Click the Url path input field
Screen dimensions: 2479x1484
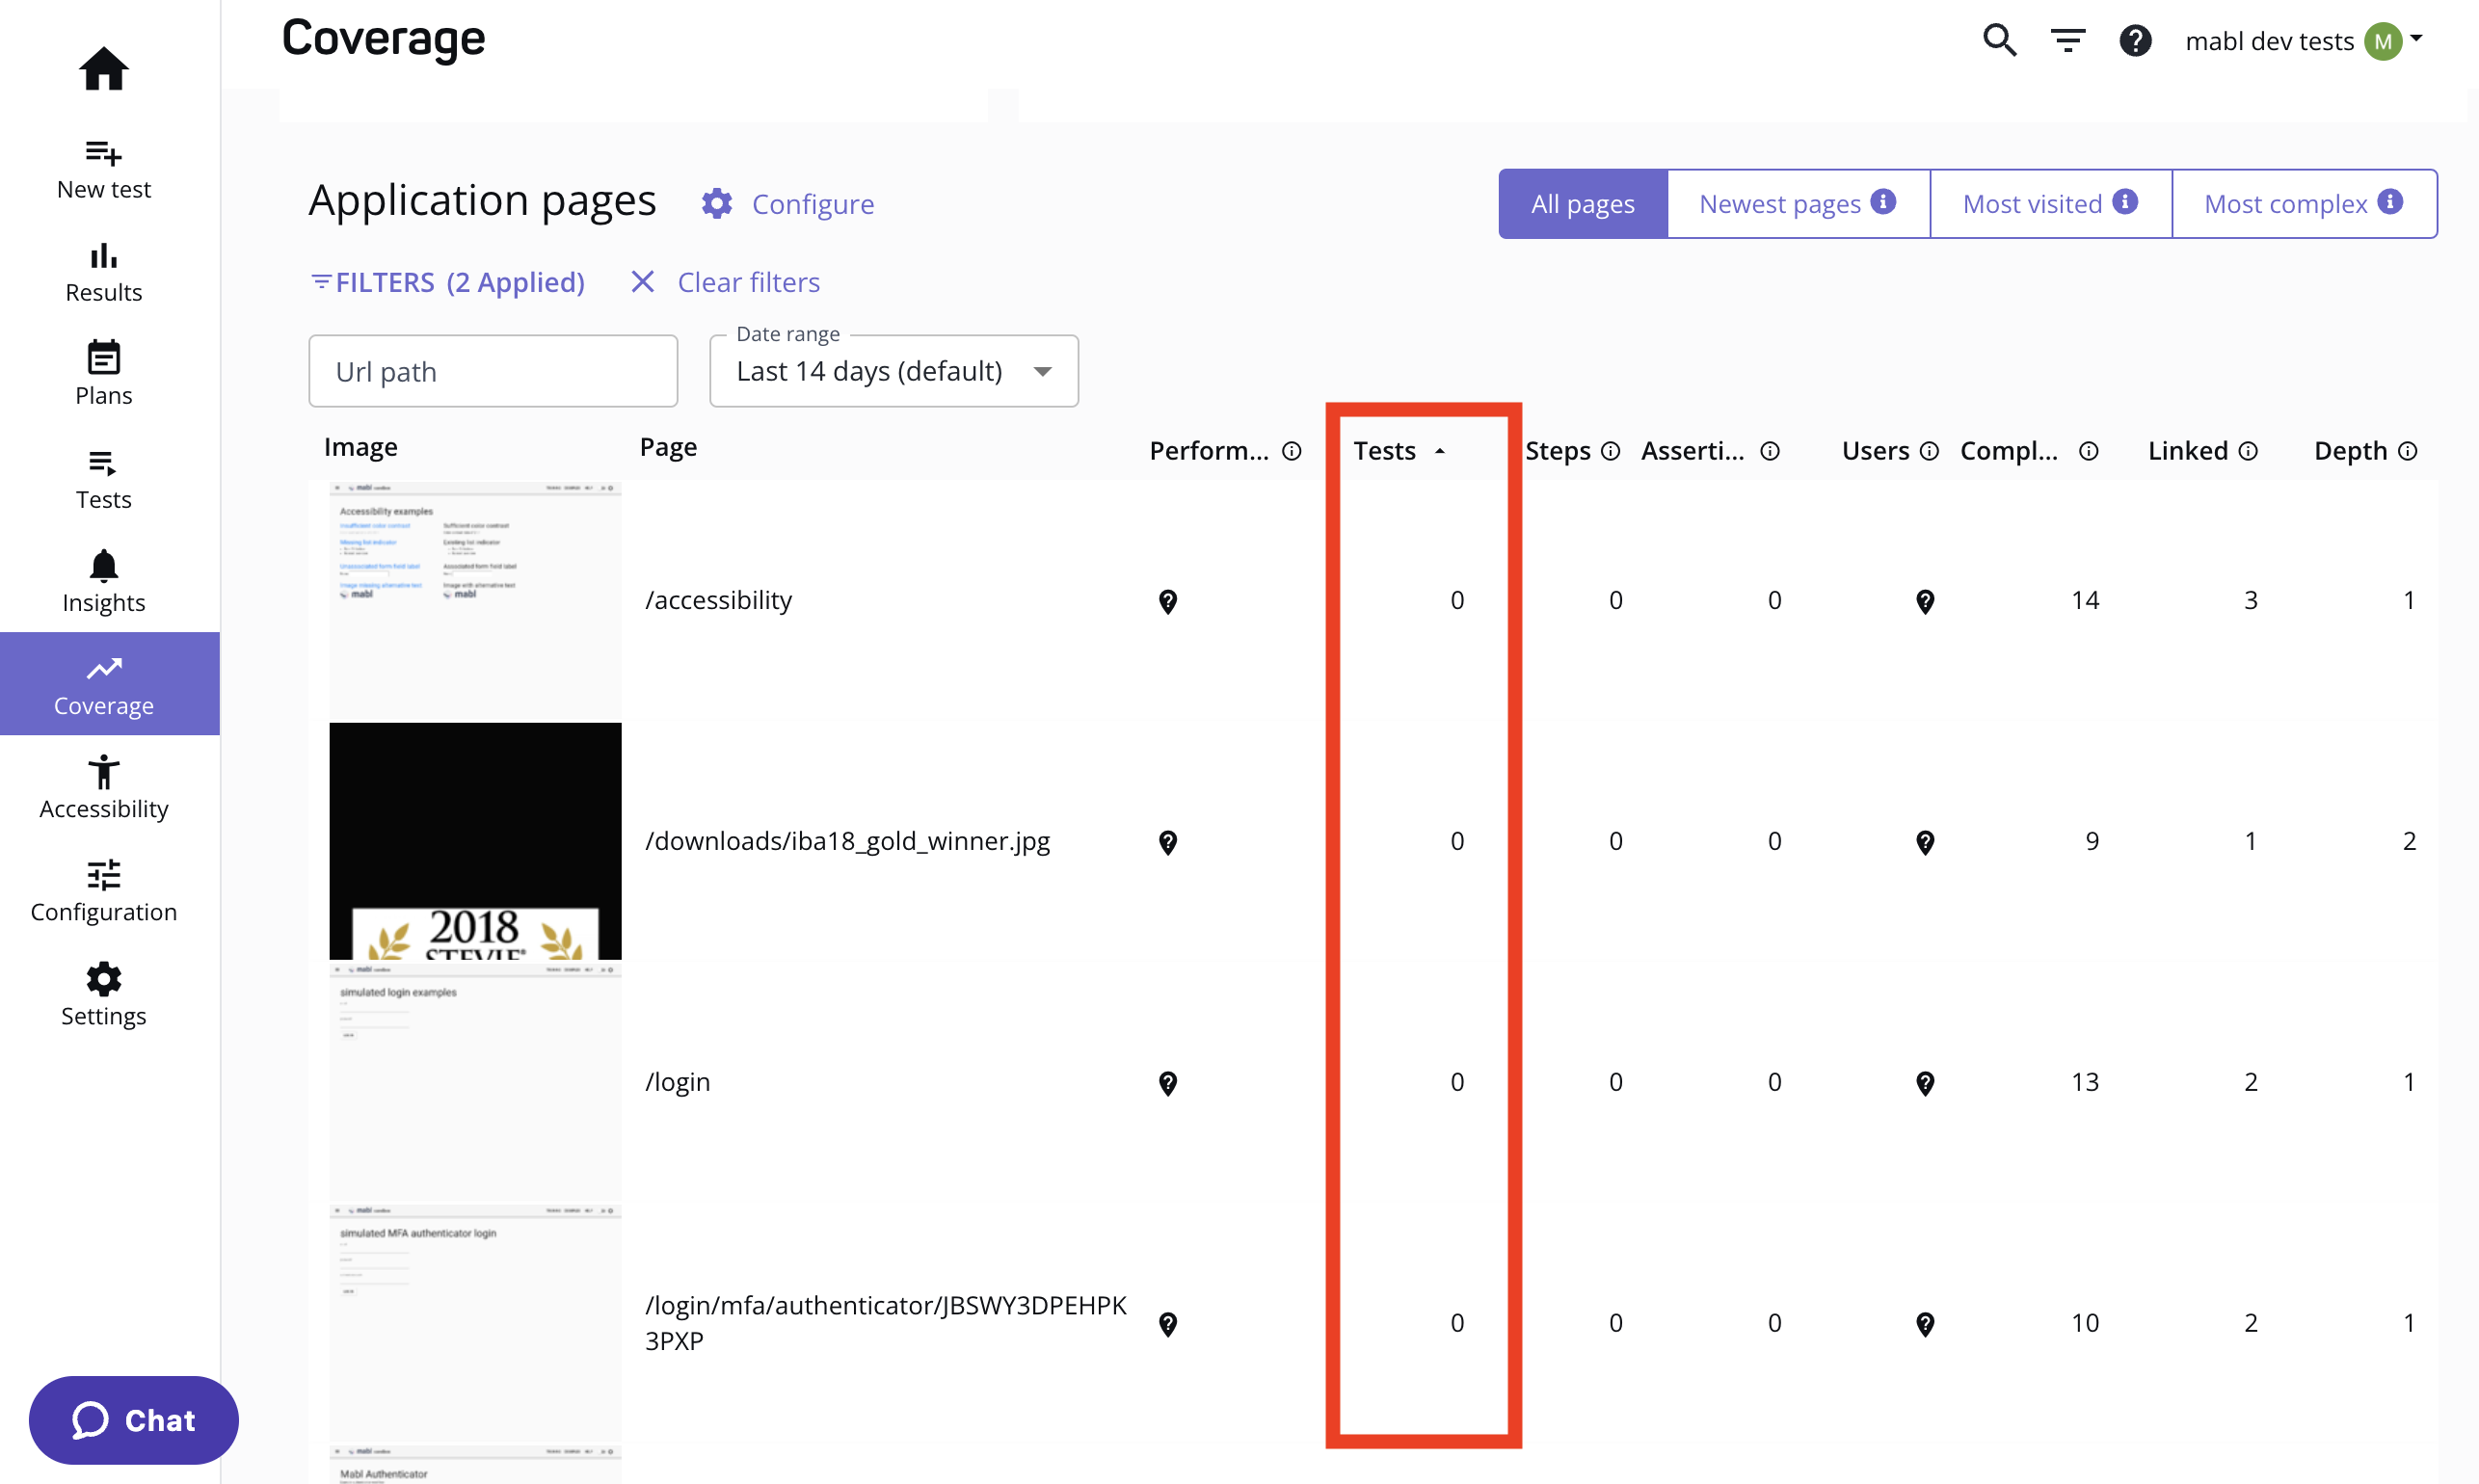493,371
